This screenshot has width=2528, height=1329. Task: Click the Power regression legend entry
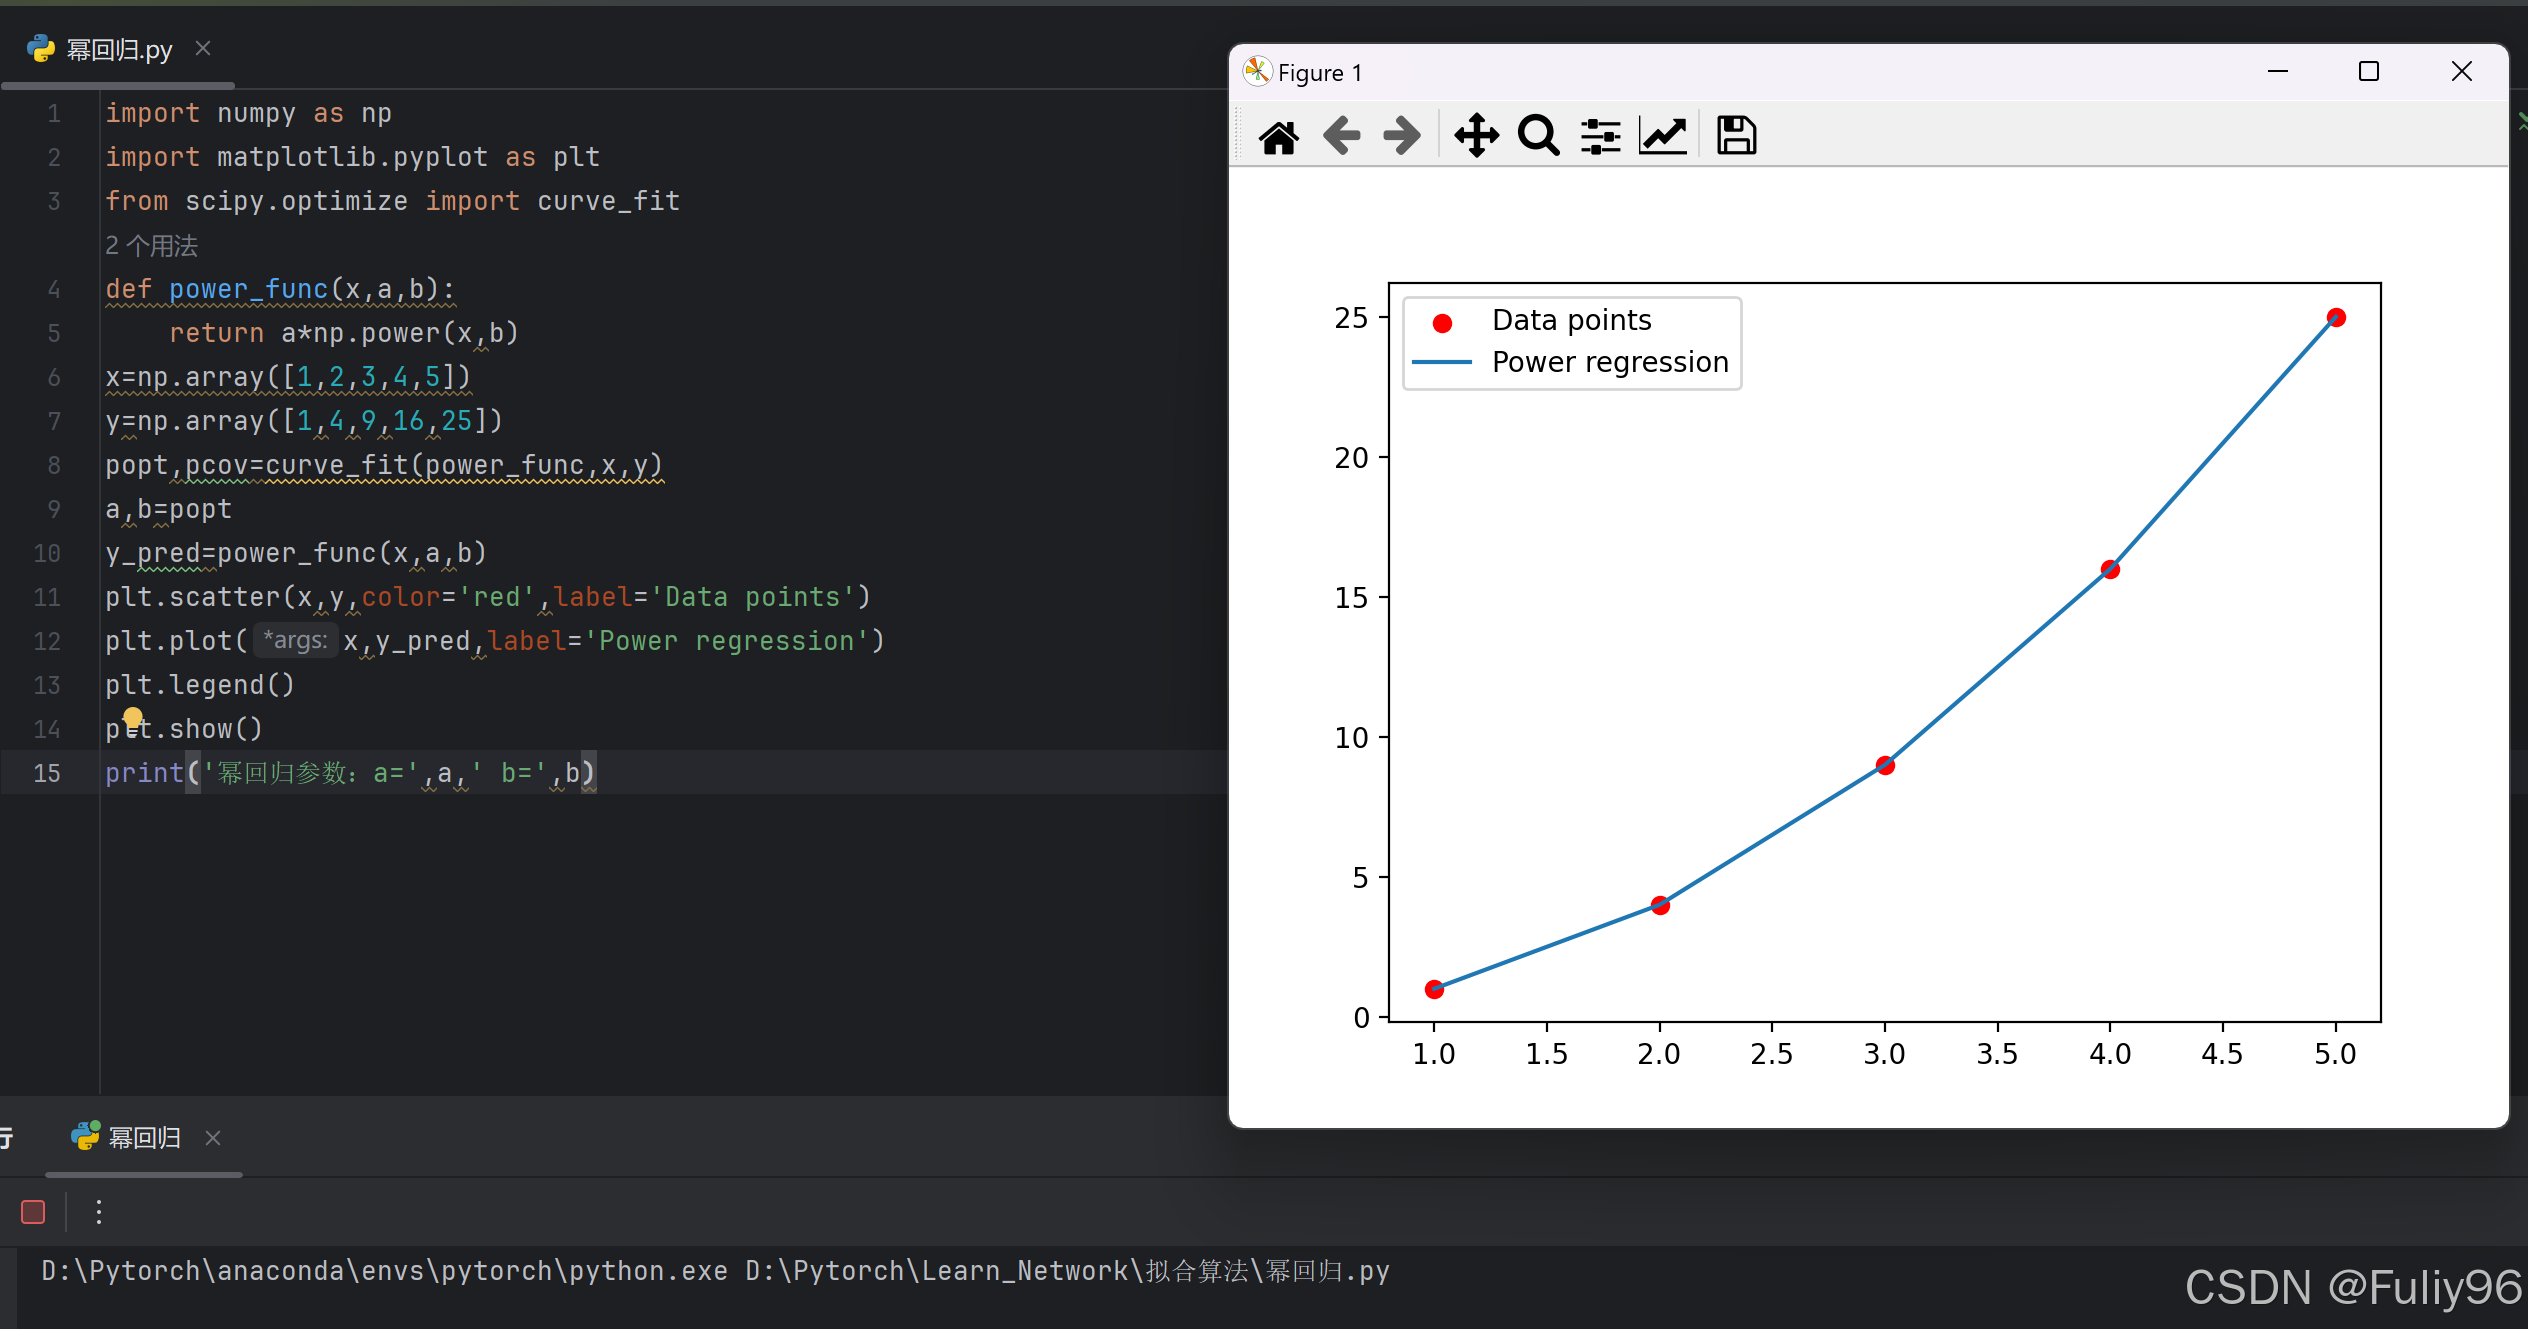coord(1609,362)
